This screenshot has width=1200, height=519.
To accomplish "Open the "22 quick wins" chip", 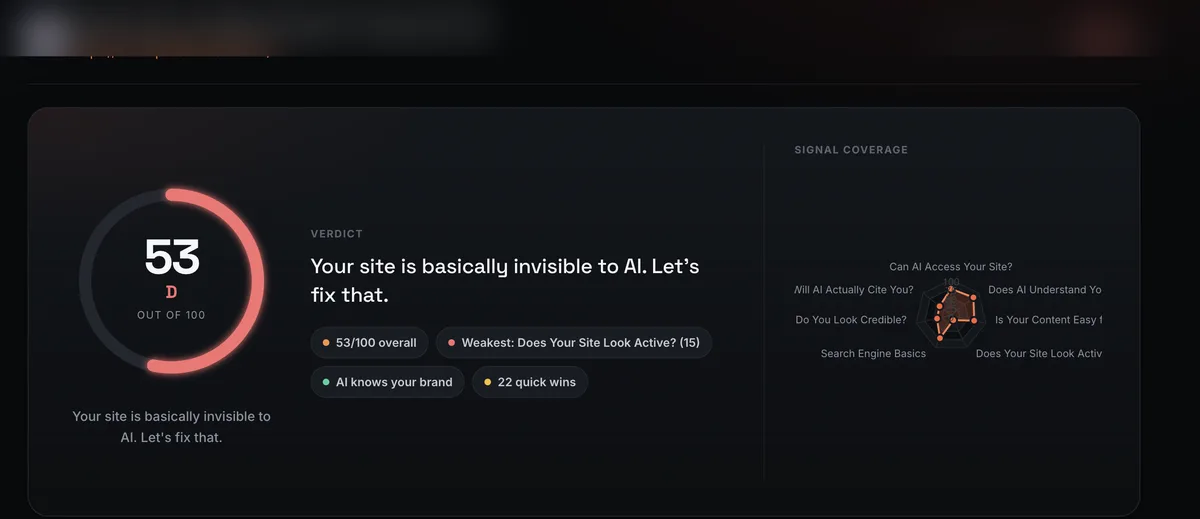I will click(x=530, y=382).
